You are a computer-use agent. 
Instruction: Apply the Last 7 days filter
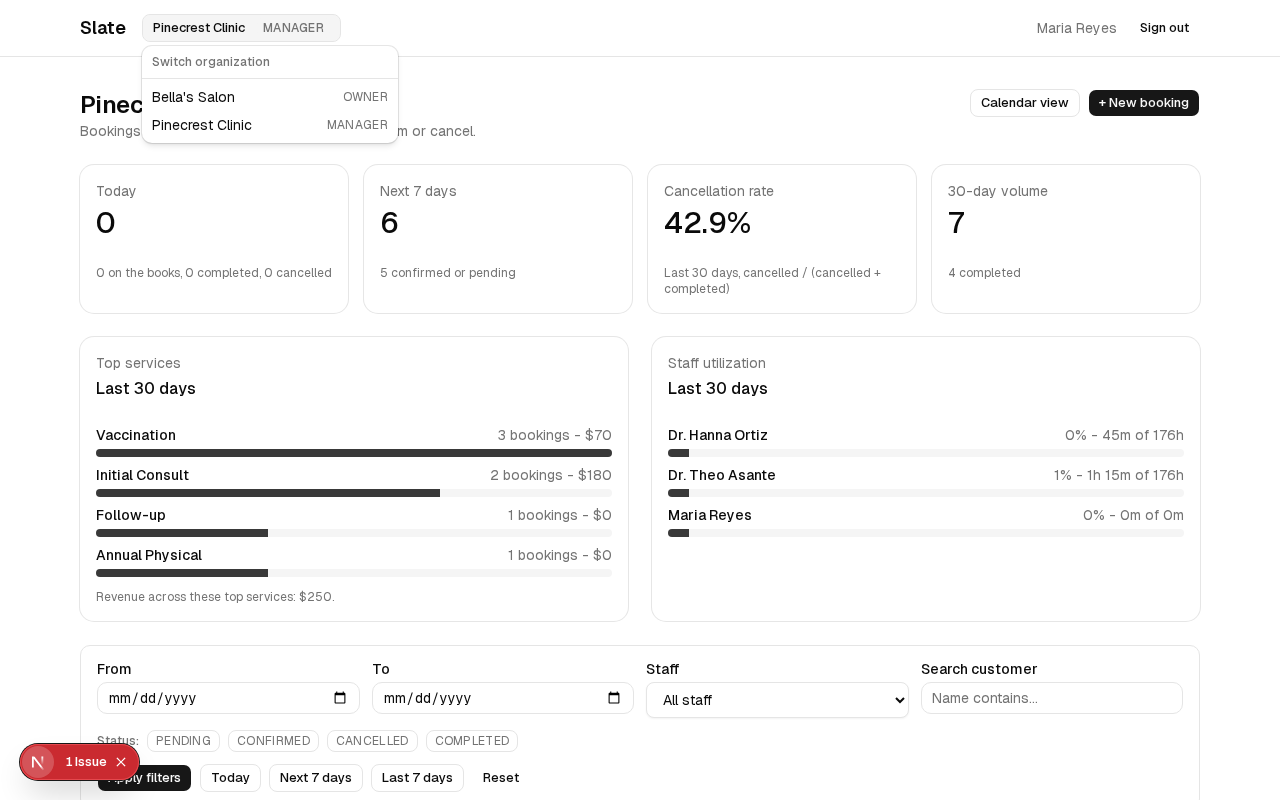pos(417,778)
